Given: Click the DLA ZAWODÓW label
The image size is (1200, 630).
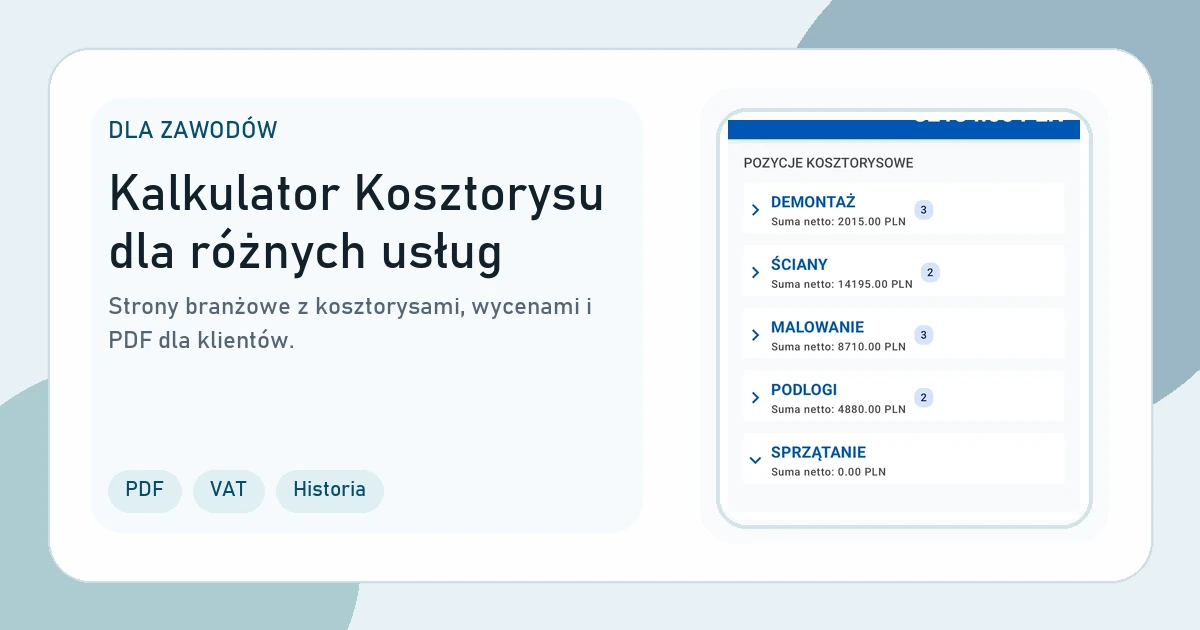Looking at the screenshot, I should pyautogui.click(x=193, y=130).
